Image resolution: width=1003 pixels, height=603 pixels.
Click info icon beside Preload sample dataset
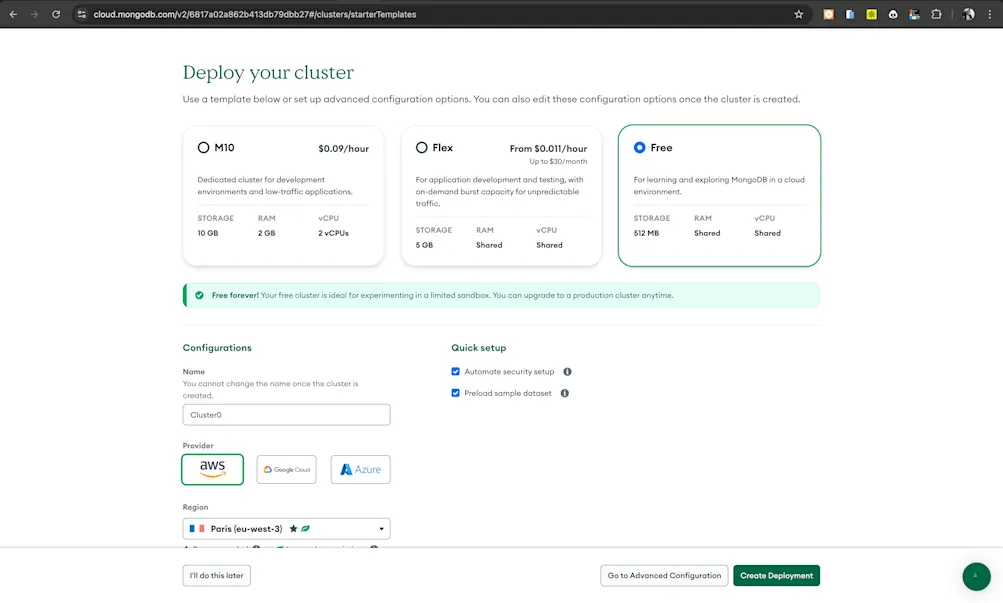click(563, 393)
